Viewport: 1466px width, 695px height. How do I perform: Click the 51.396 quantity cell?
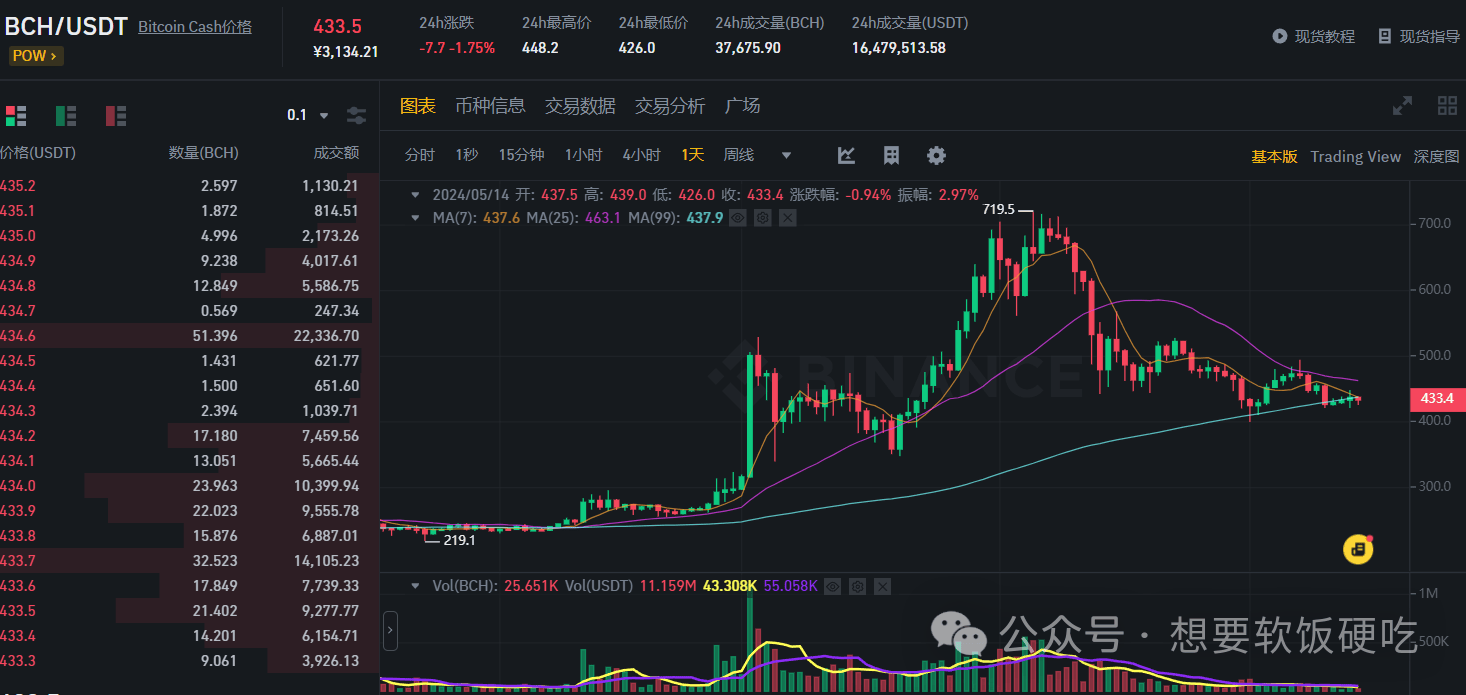215,335
